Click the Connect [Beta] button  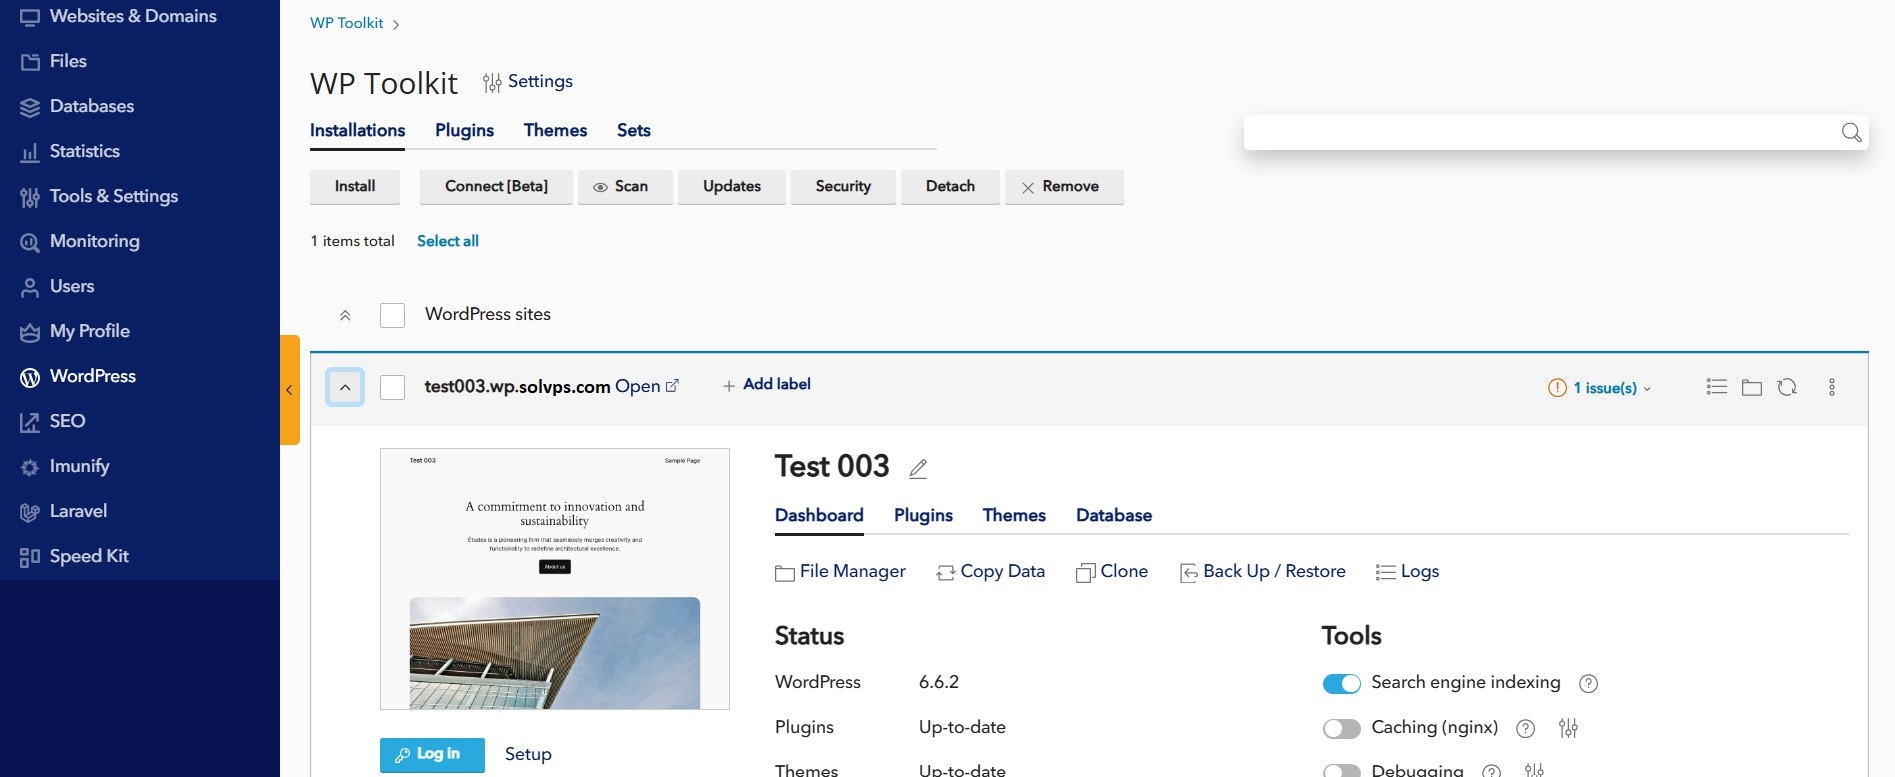[496, 187]
